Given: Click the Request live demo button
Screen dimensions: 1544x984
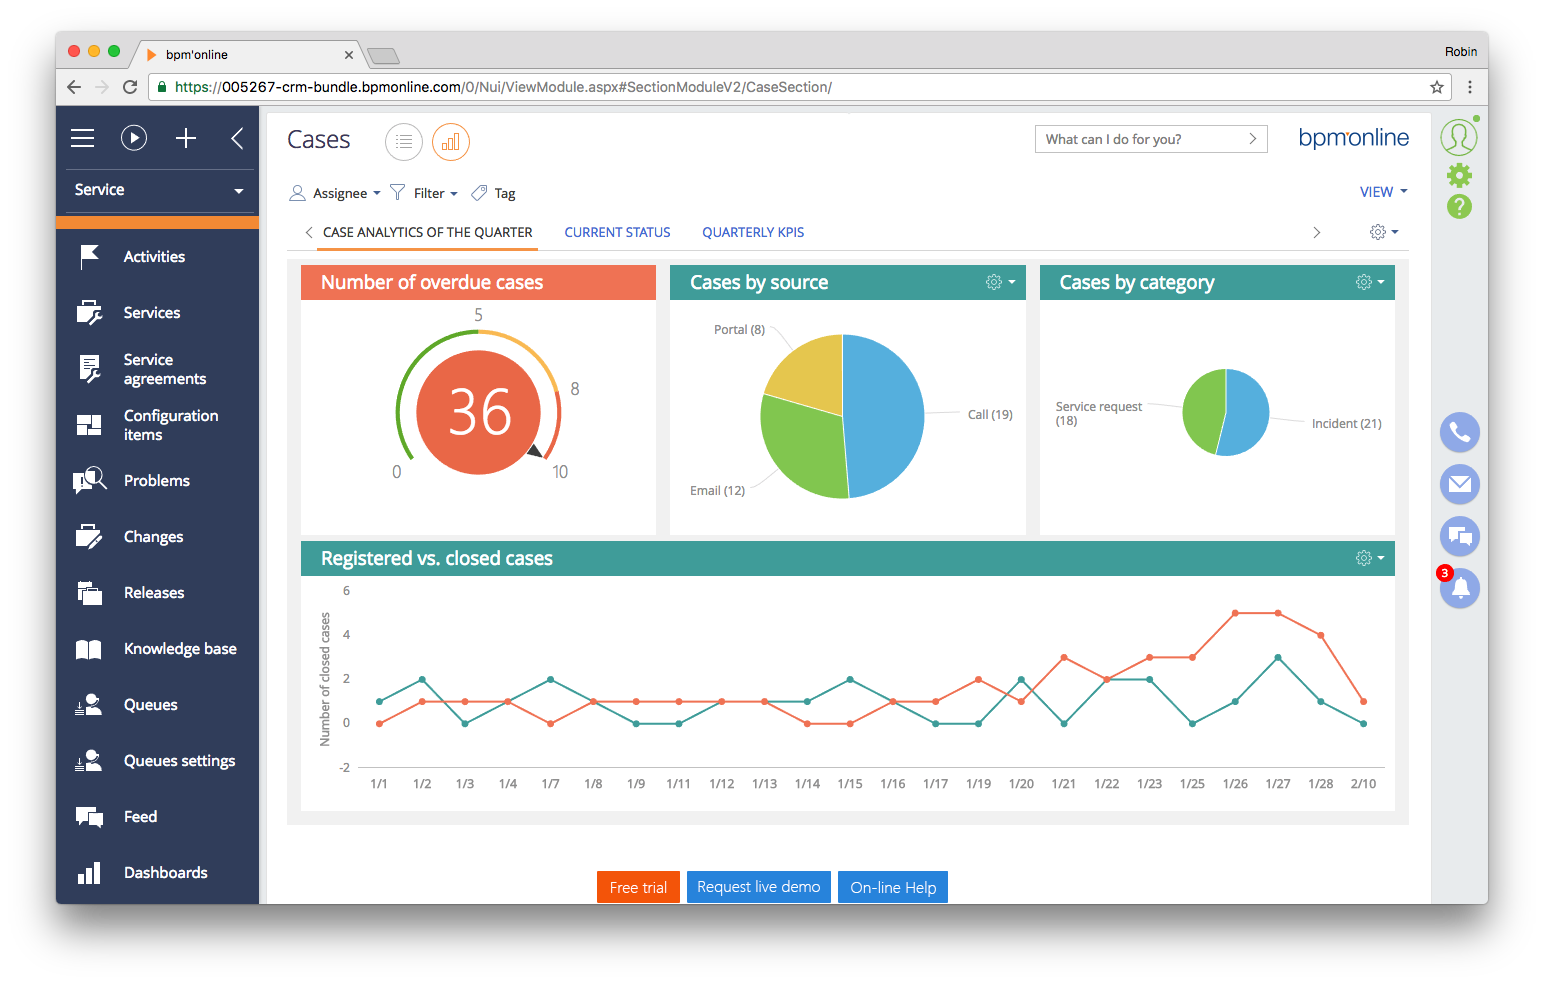Looking at the screenshot, I should click(758, 887).
